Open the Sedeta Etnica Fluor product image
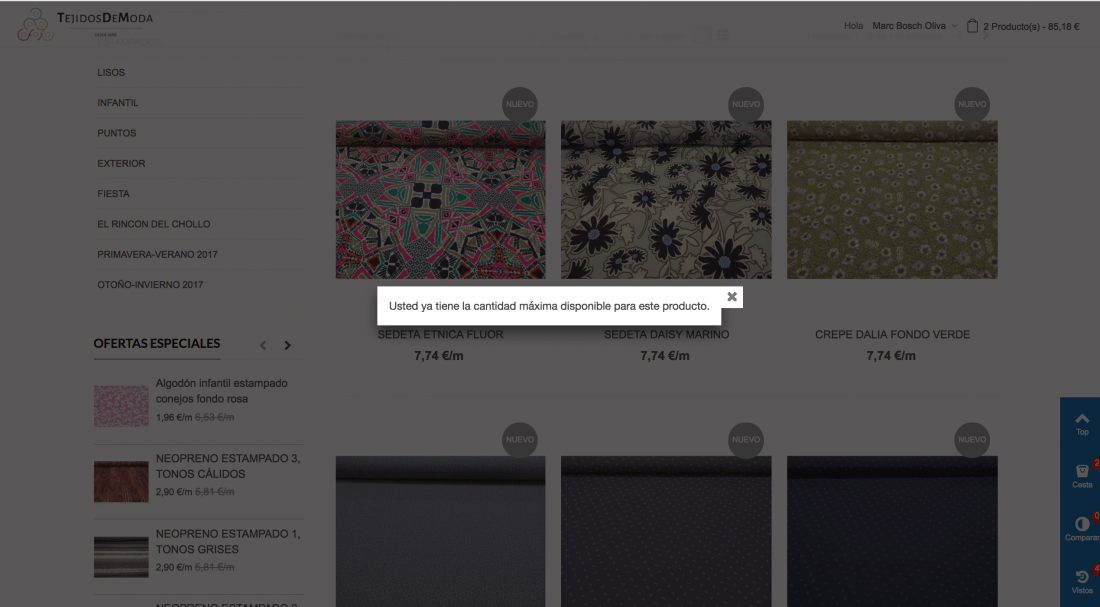This screenshot has height=607, width=1100. pyautogui.click(x=441, y=200)
